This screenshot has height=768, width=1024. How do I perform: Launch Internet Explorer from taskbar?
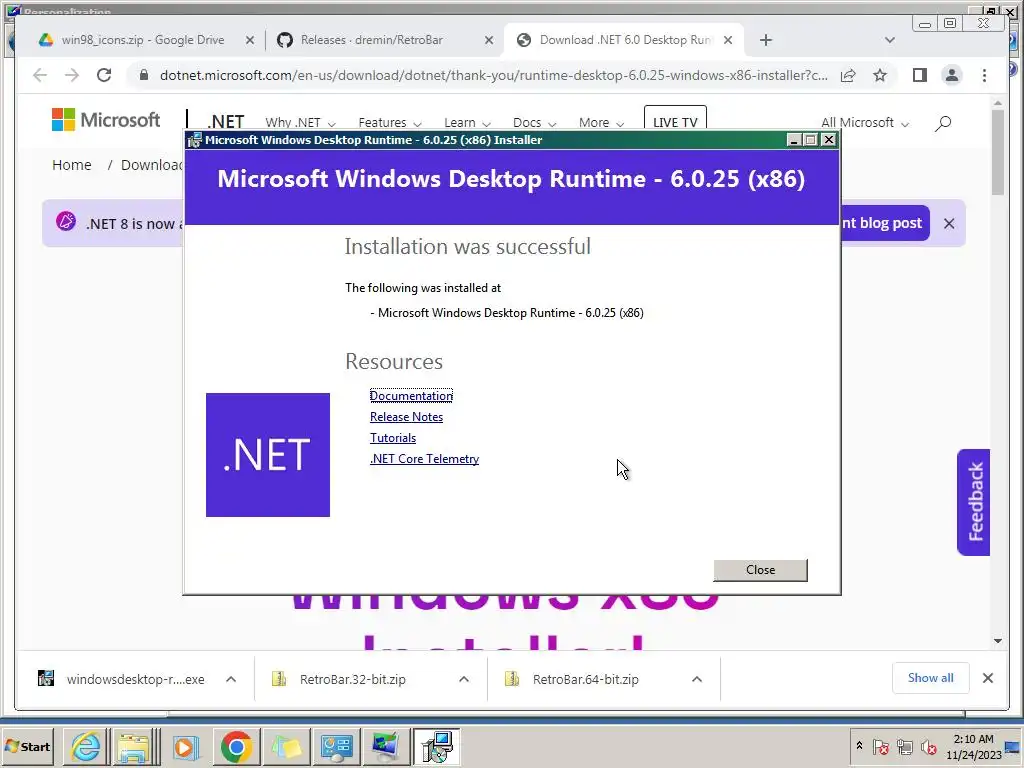click(86, 746)
